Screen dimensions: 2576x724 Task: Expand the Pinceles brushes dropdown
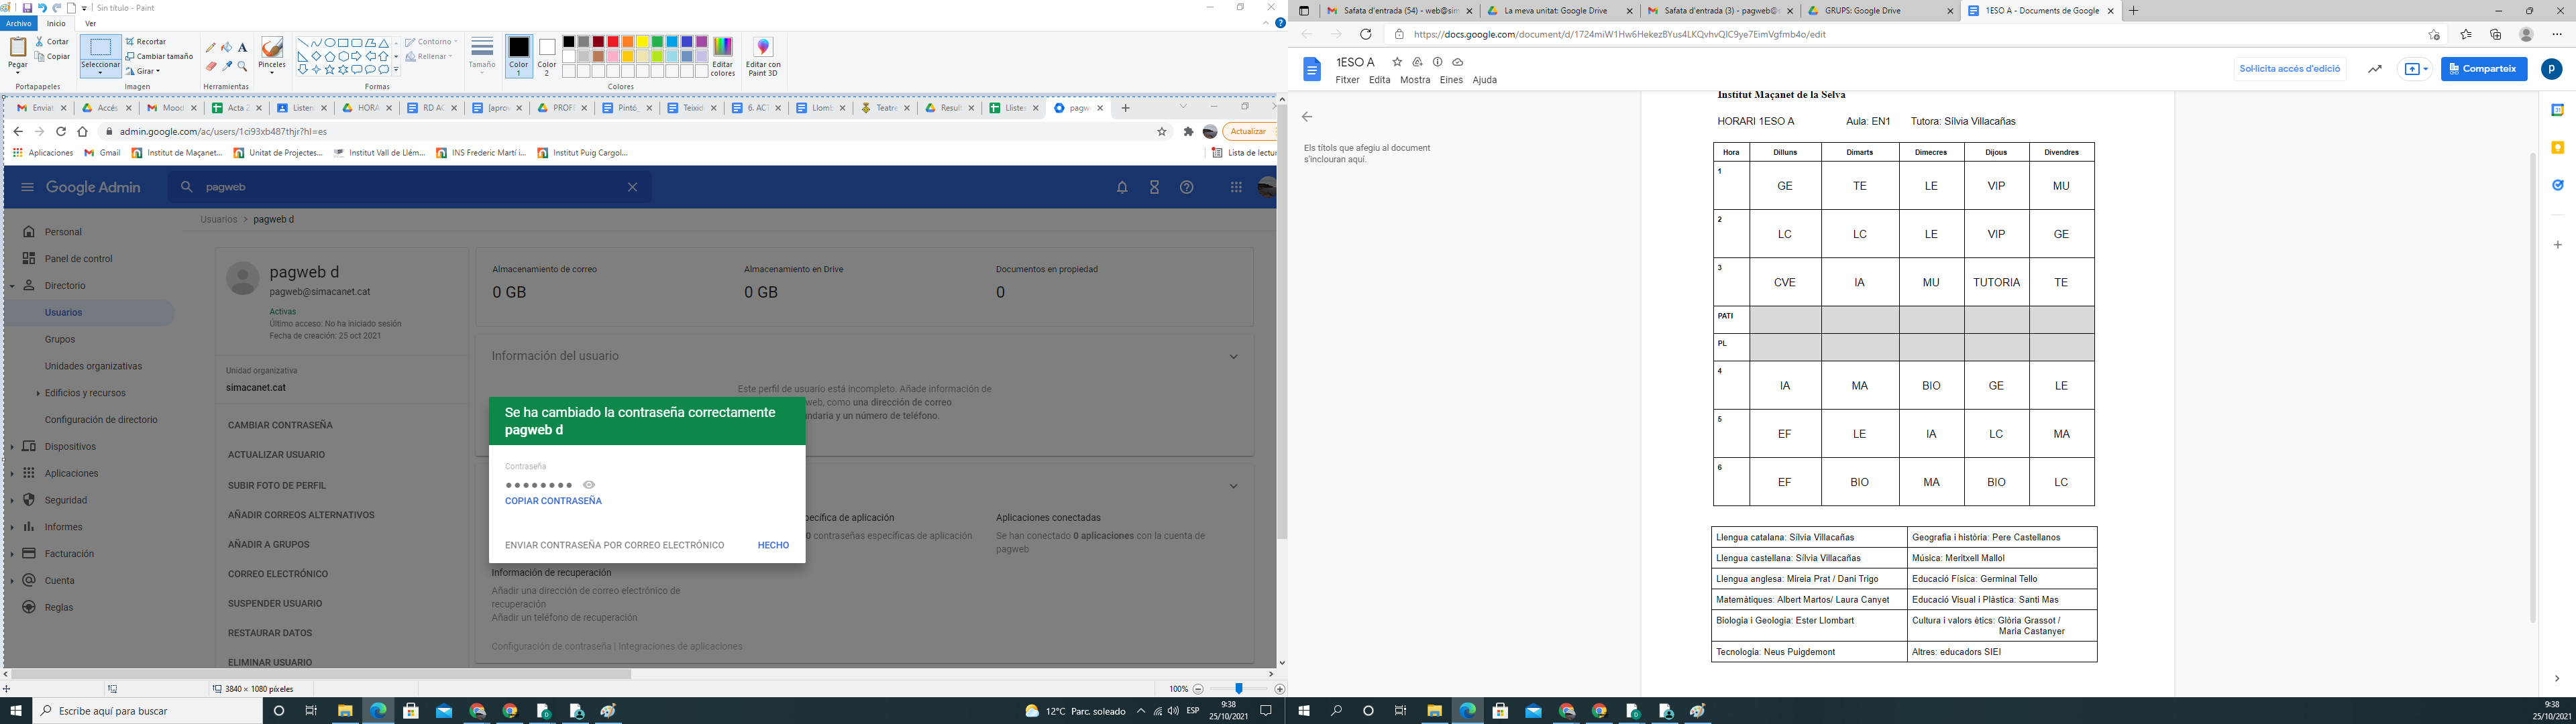point(272,72)
